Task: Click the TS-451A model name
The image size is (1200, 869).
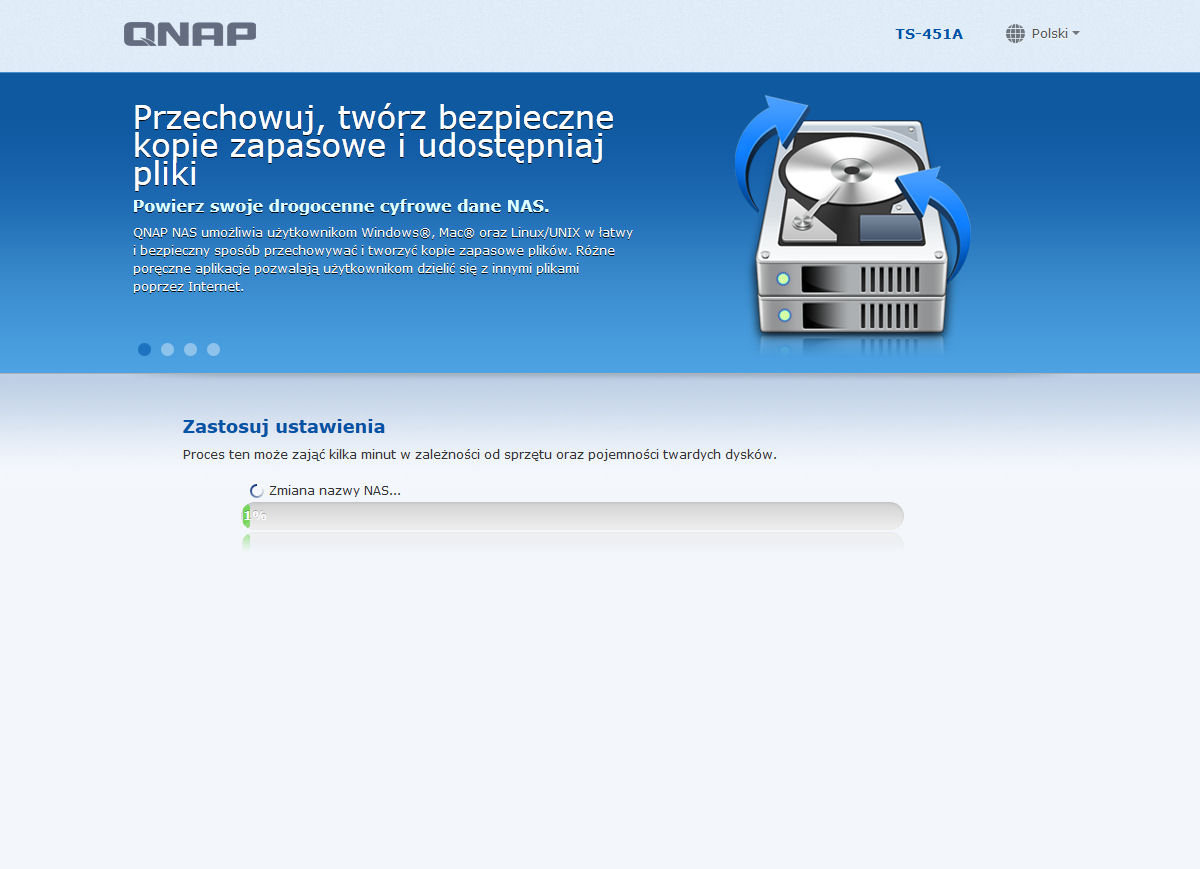Action: click(929, 34)
